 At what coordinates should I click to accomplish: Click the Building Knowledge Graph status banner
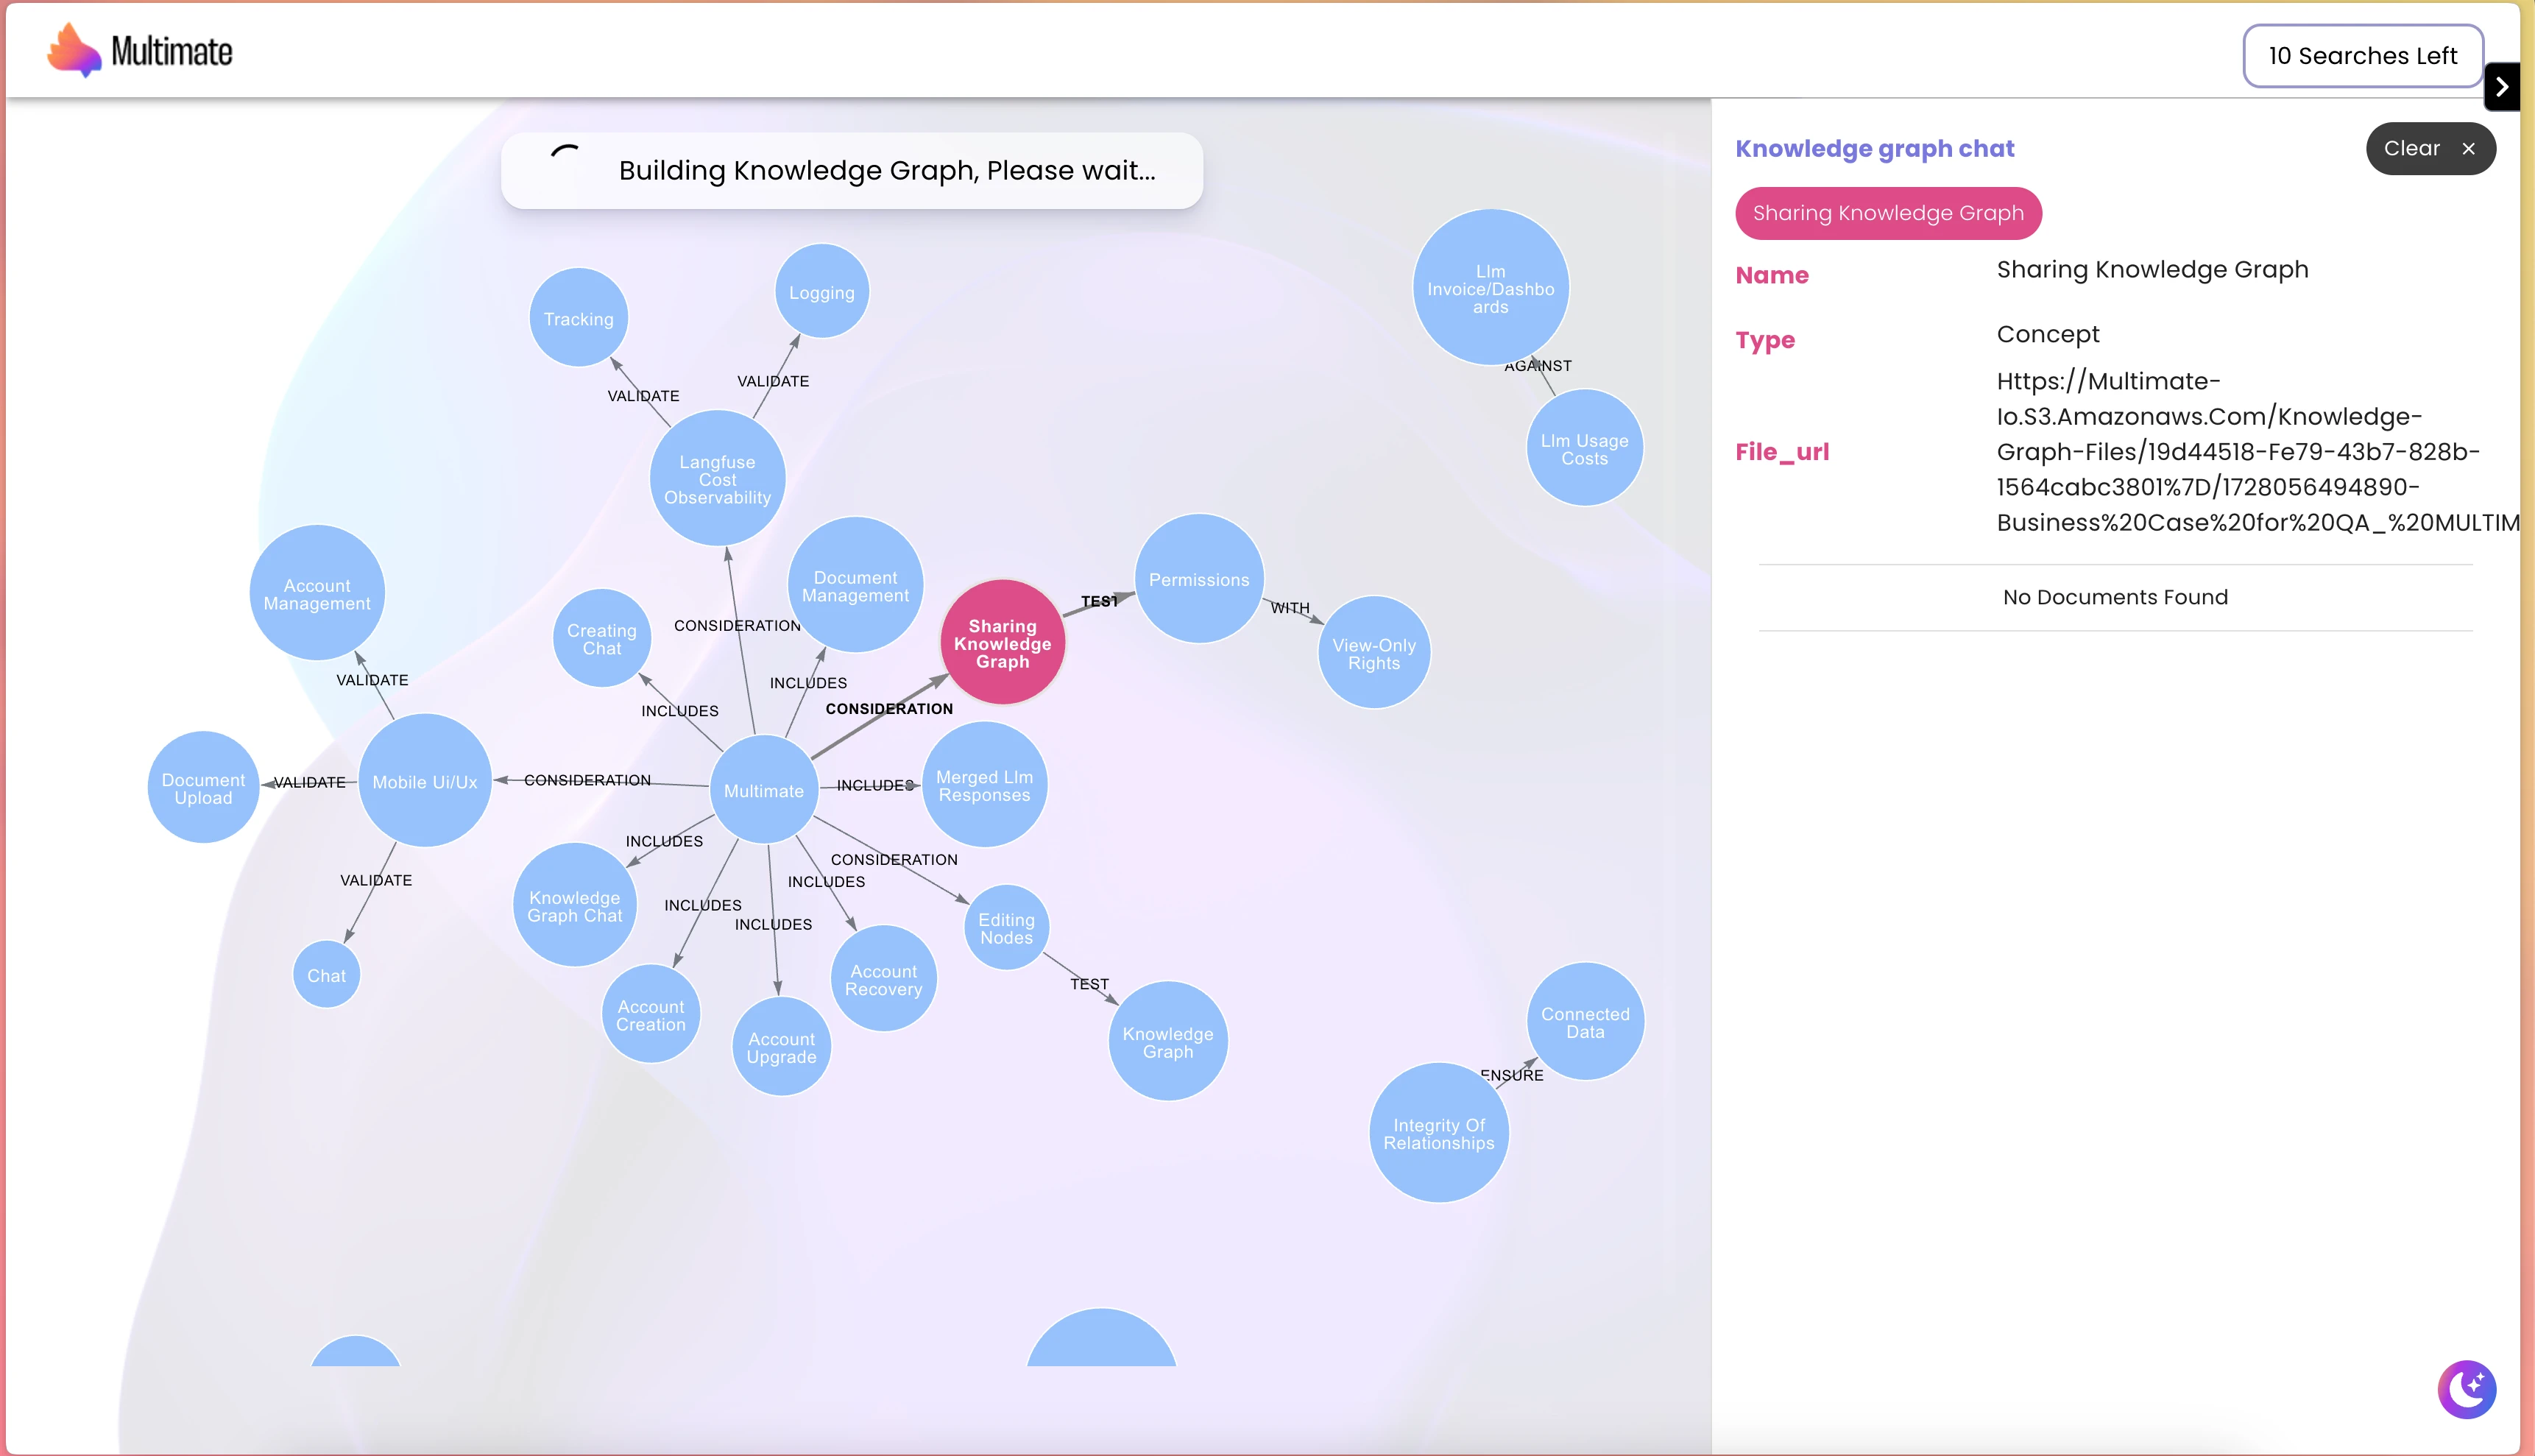tap(852, 171)
